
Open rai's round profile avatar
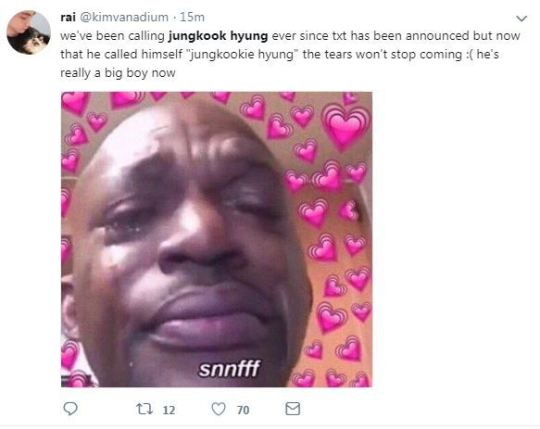[x=29, y=32]
